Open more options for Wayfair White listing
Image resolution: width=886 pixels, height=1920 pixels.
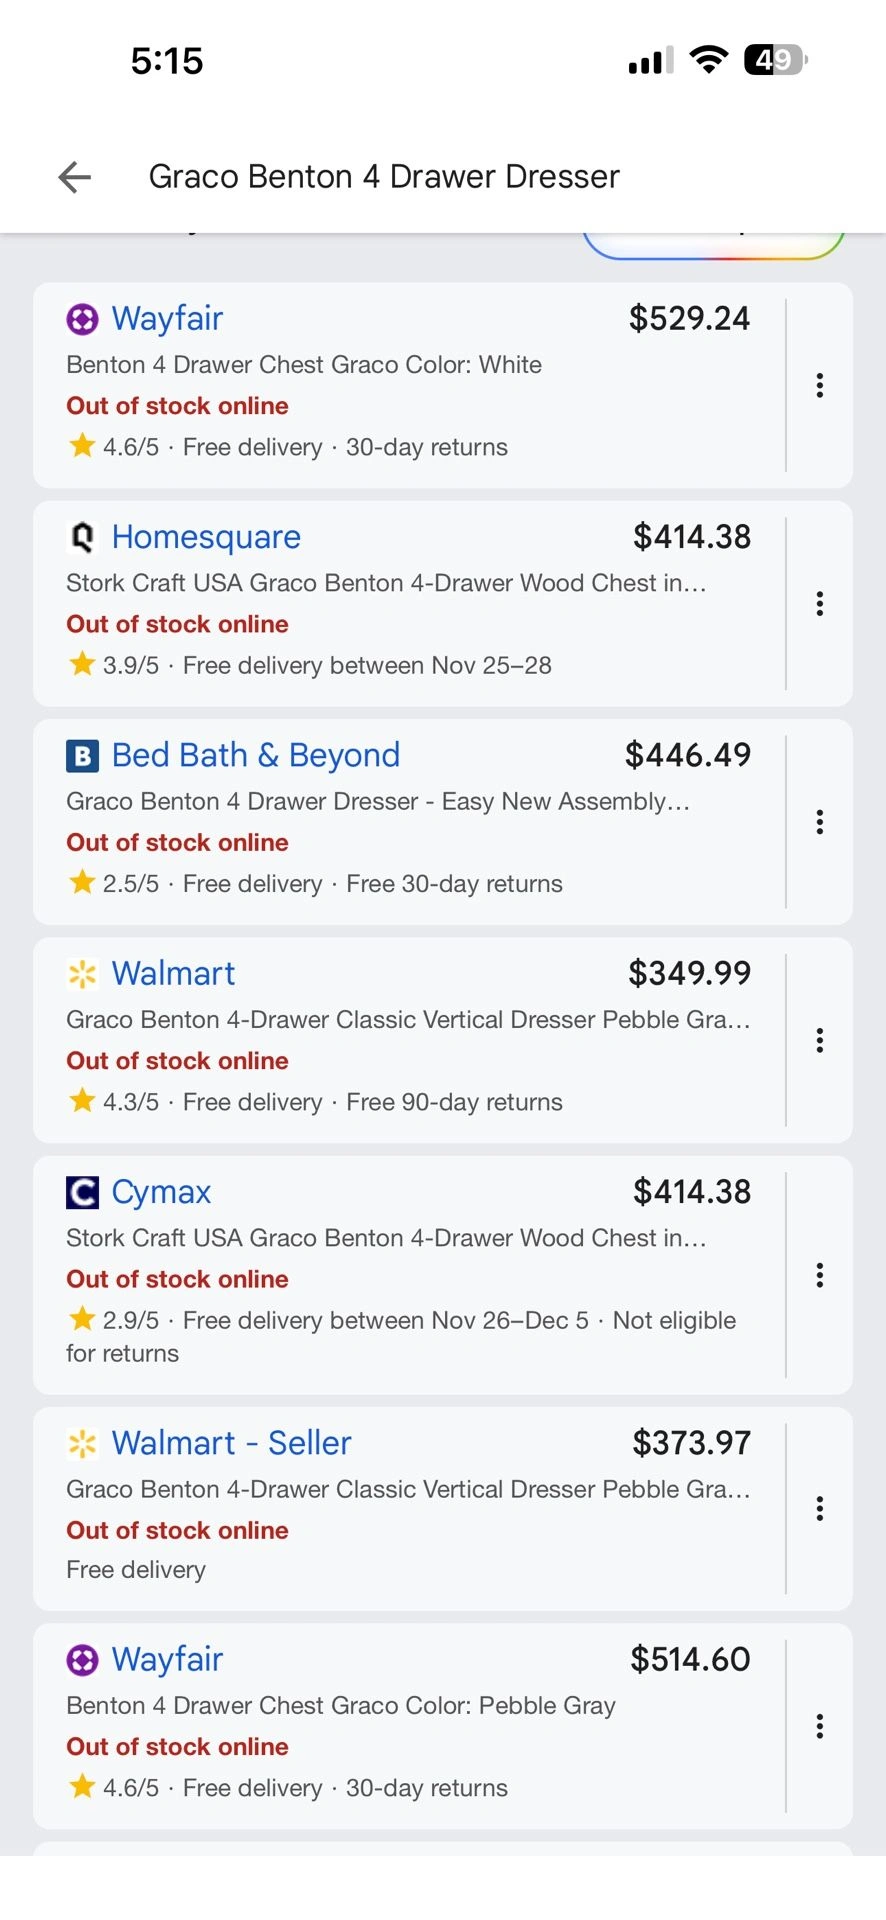819,386
